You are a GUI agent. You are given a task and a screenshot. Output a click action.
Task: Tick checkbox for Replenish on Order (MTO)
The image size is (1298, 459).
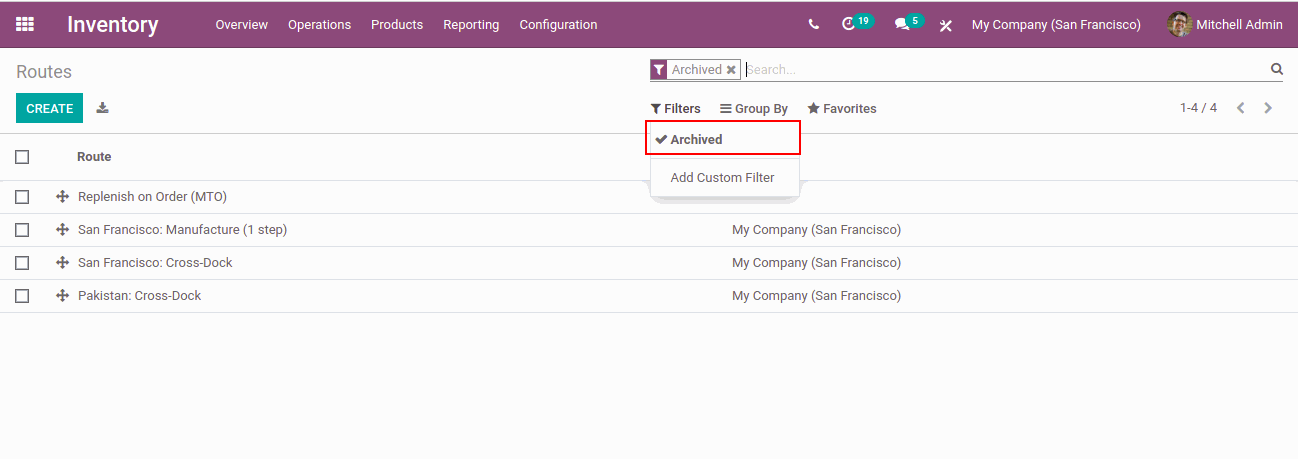click(22, 197)
